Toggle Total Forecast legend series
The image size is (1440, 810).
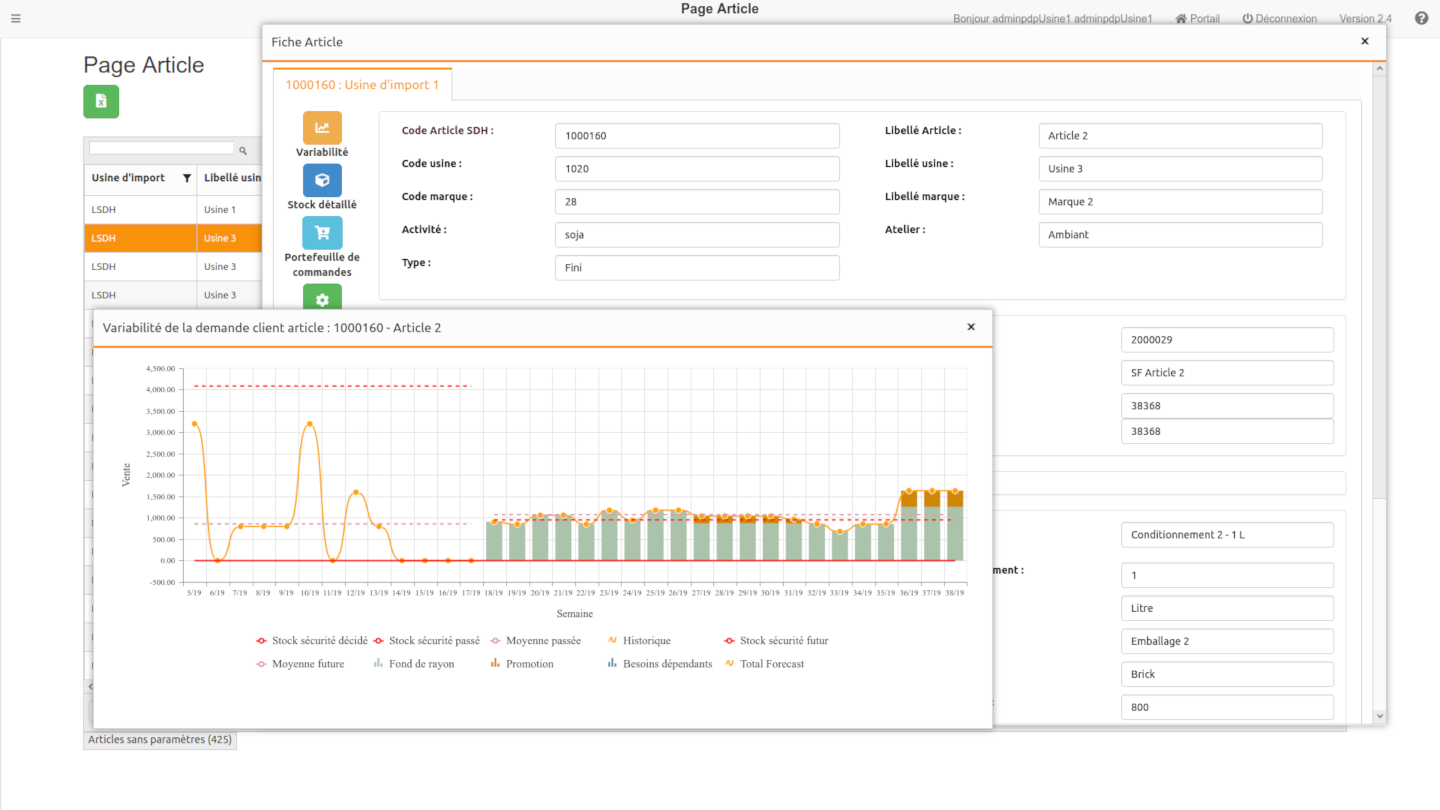764,663
